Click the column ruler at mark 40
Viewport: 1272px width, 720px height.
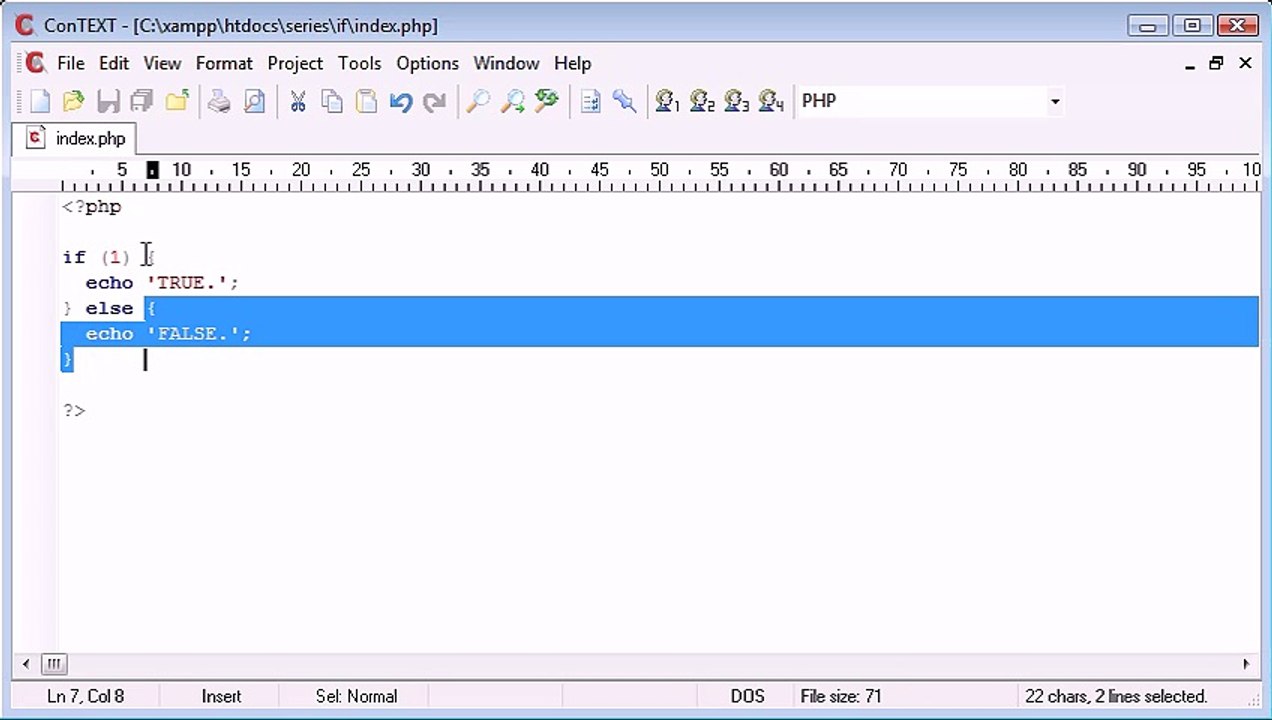coord(540,170)
